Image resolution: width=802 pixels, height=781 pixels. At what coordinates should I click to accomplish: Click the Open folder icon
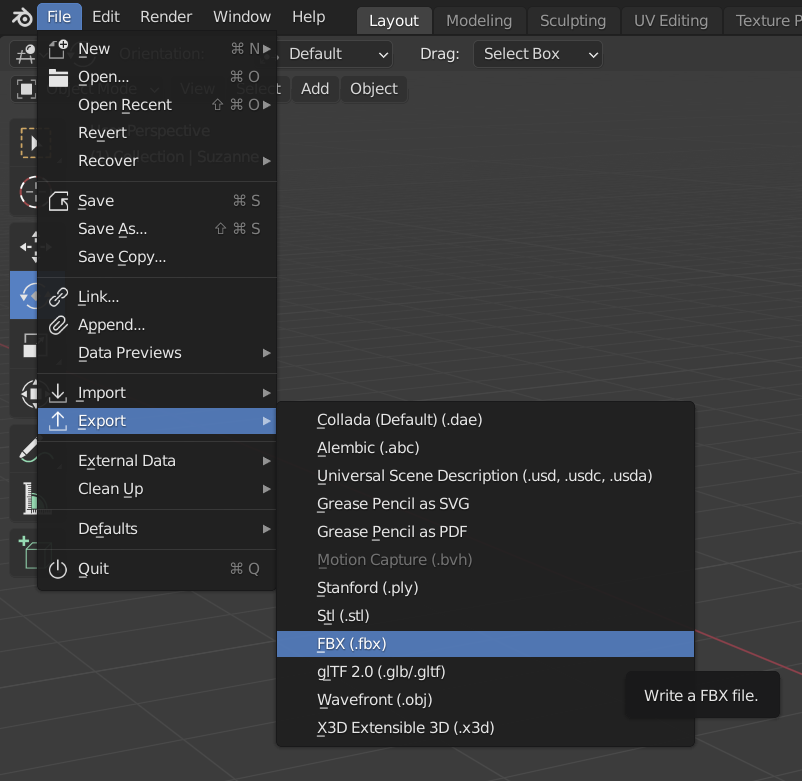coord(59,76)
